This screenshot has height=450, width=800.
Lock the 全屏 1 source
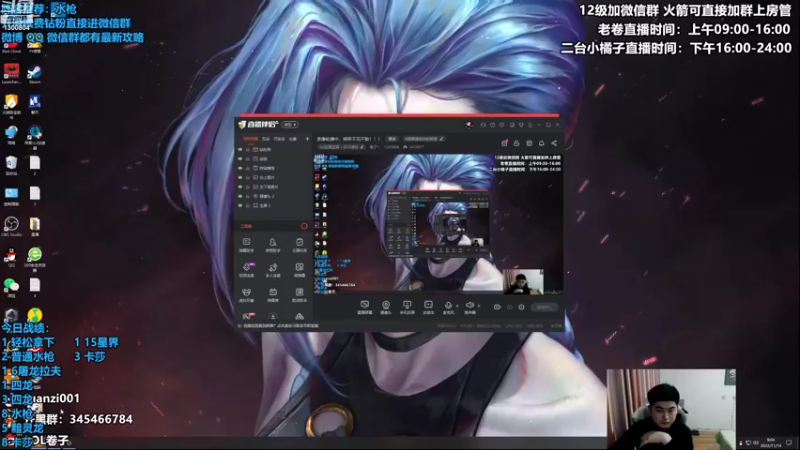(248, 205)
